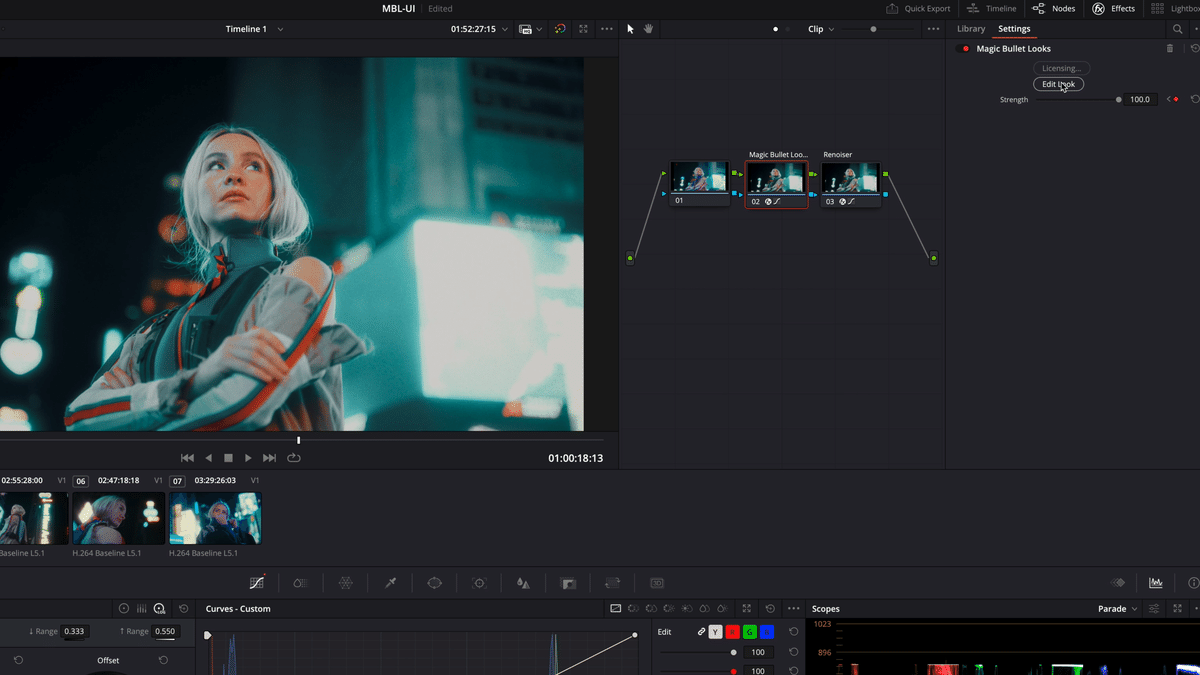Click the Edit Look button
Viewport: 1200px width, 675px height.
click(1058, 84)
